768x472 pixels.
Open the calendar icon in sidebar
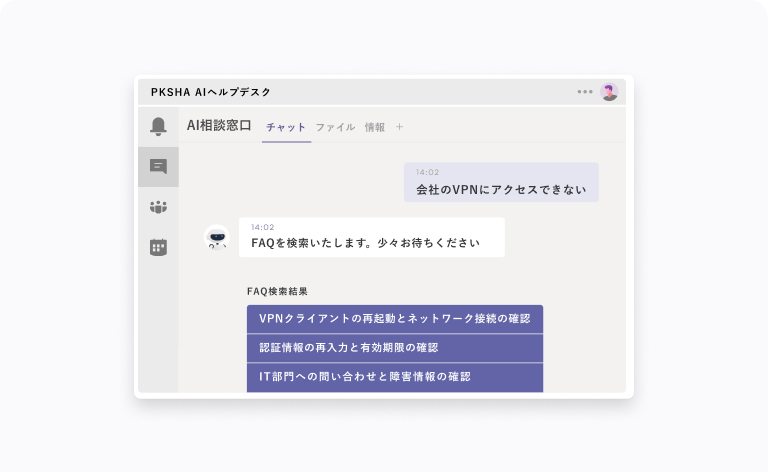(158, 247)
